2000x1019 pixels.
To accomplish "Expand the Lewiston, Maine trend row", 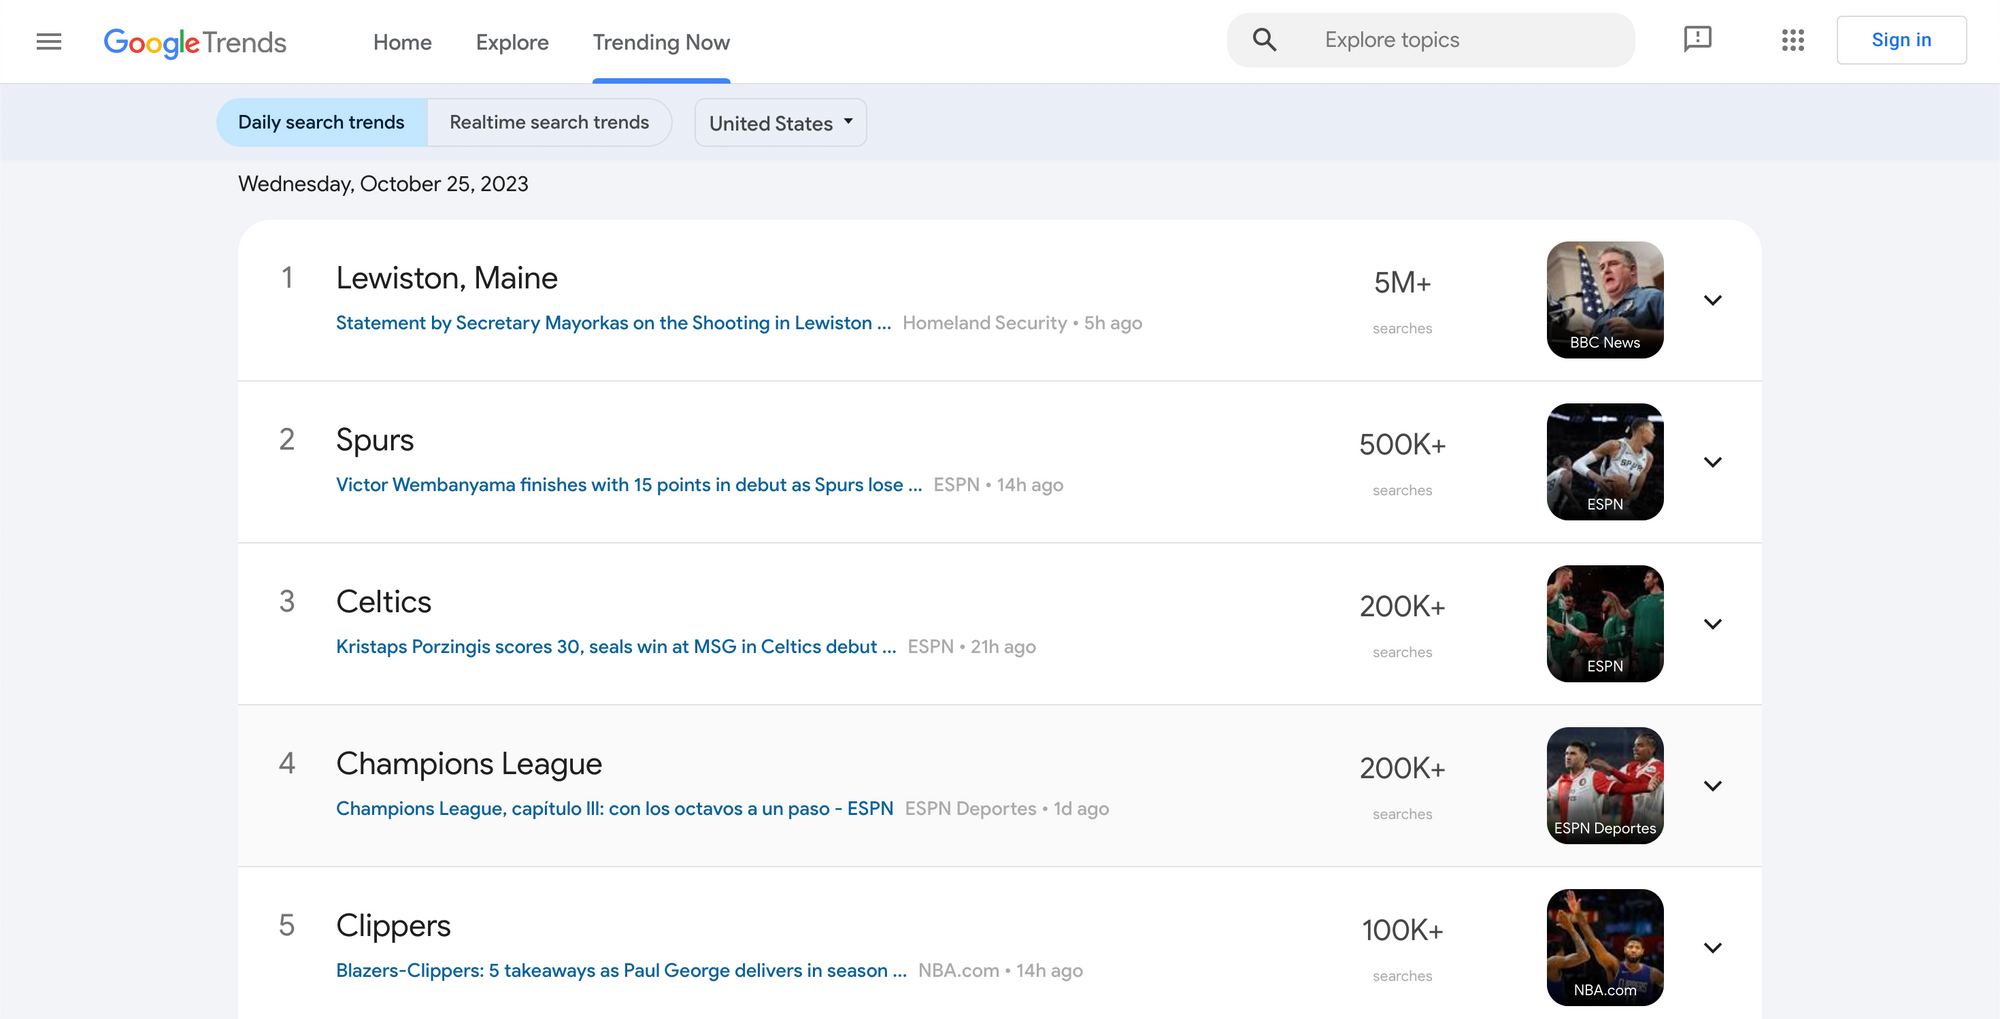I will pos(1712,300).
